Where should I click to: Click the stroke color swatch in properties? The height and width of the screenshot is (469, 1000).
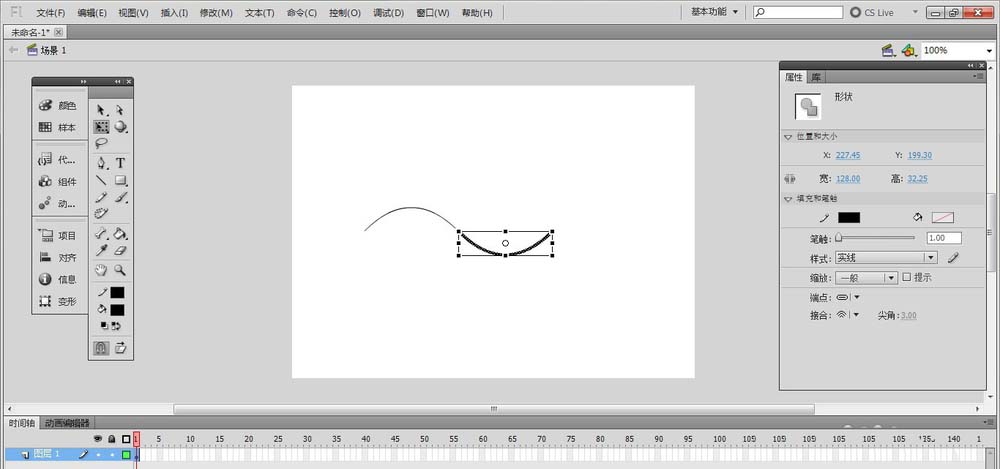(x=849, y=217)
